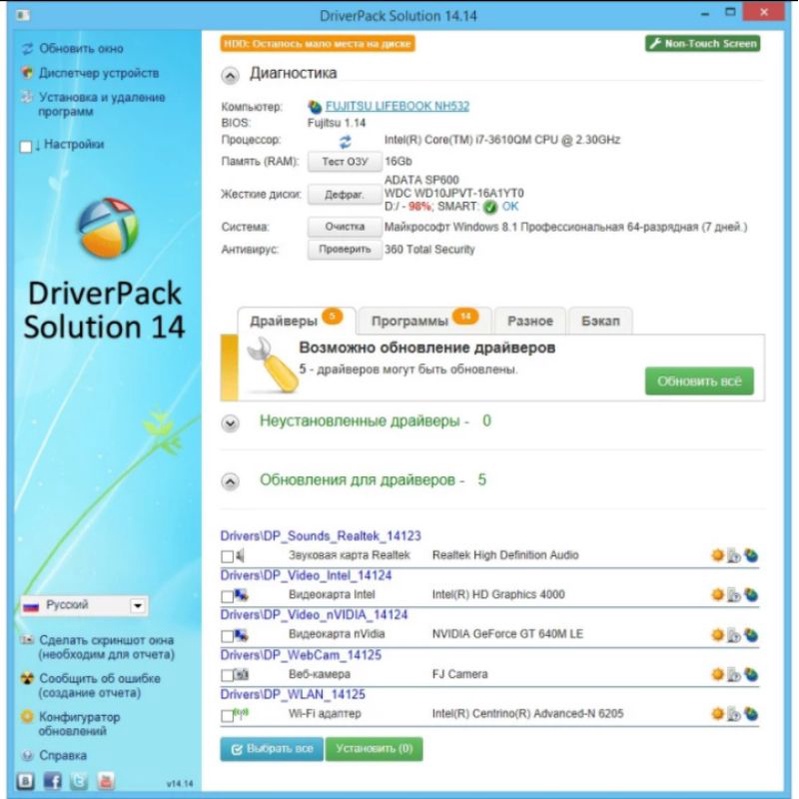This screenshot has width=799, height=799.
Task: Click the Очистка button
Action: (344, 227)
